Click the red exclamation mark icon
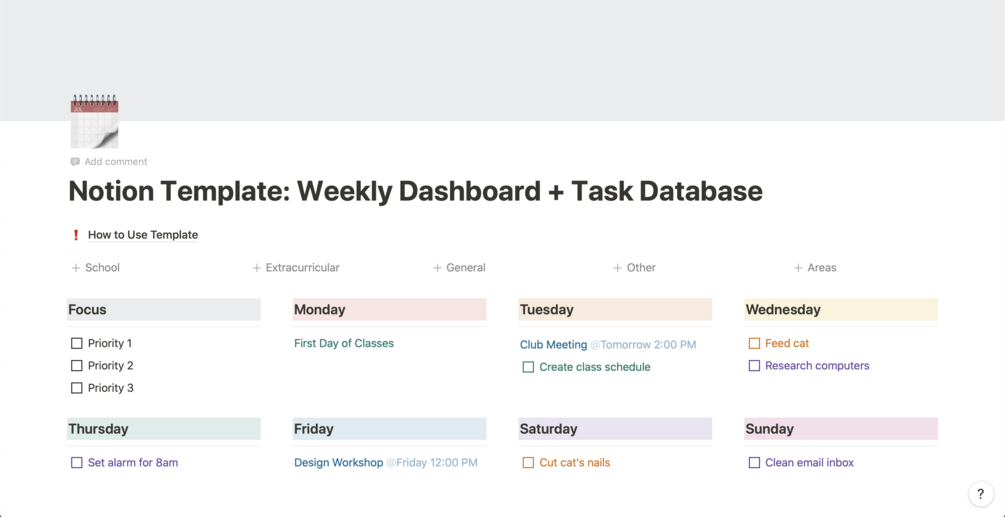 tap(76, 235)
